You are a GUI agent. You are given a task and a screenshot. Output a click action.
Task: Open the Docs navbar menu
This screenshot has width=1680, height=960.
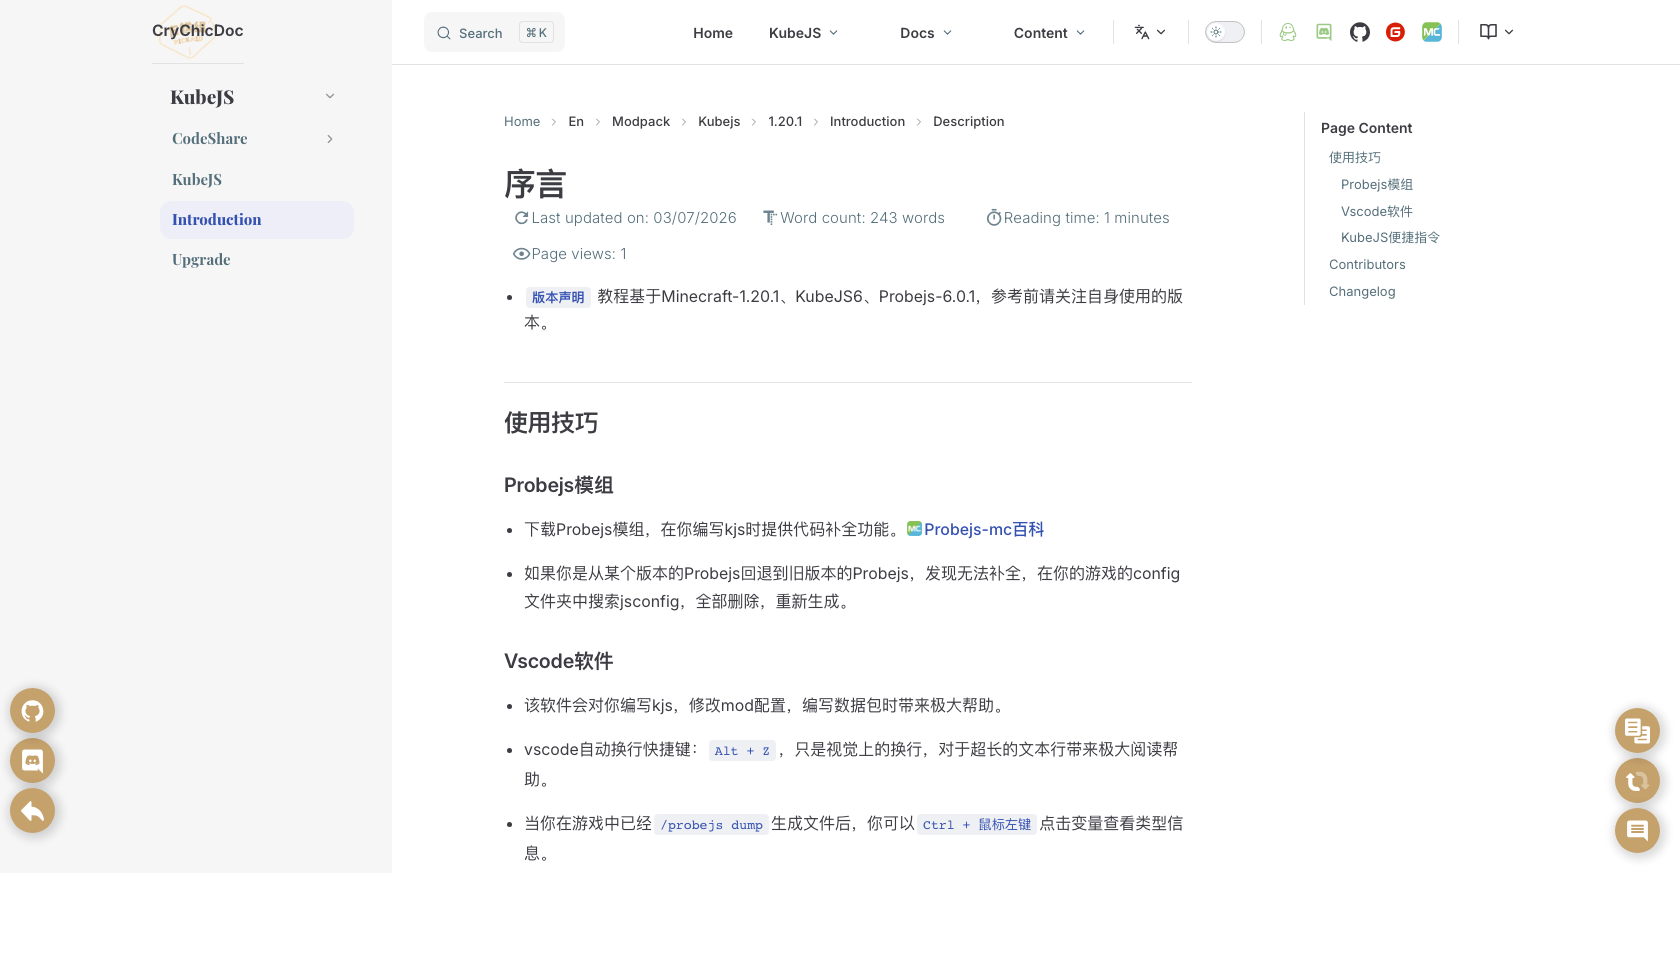pos(925,33)
